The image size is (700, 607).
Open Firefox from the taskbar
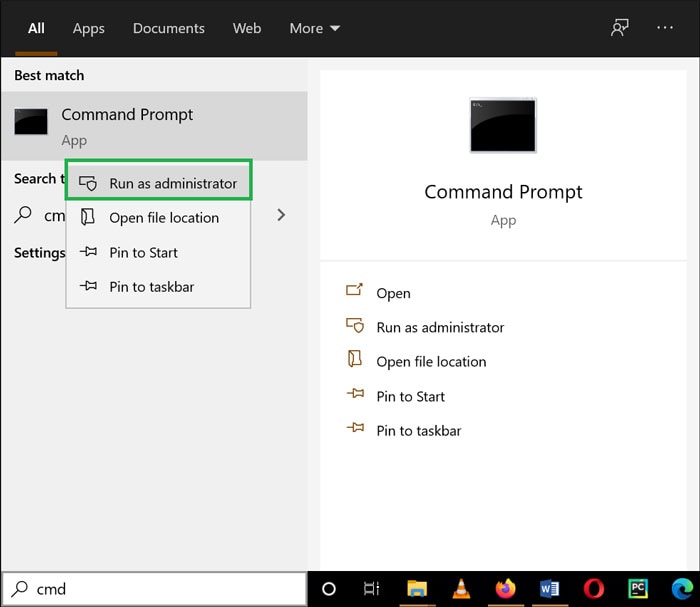click(x=505, y=589)
